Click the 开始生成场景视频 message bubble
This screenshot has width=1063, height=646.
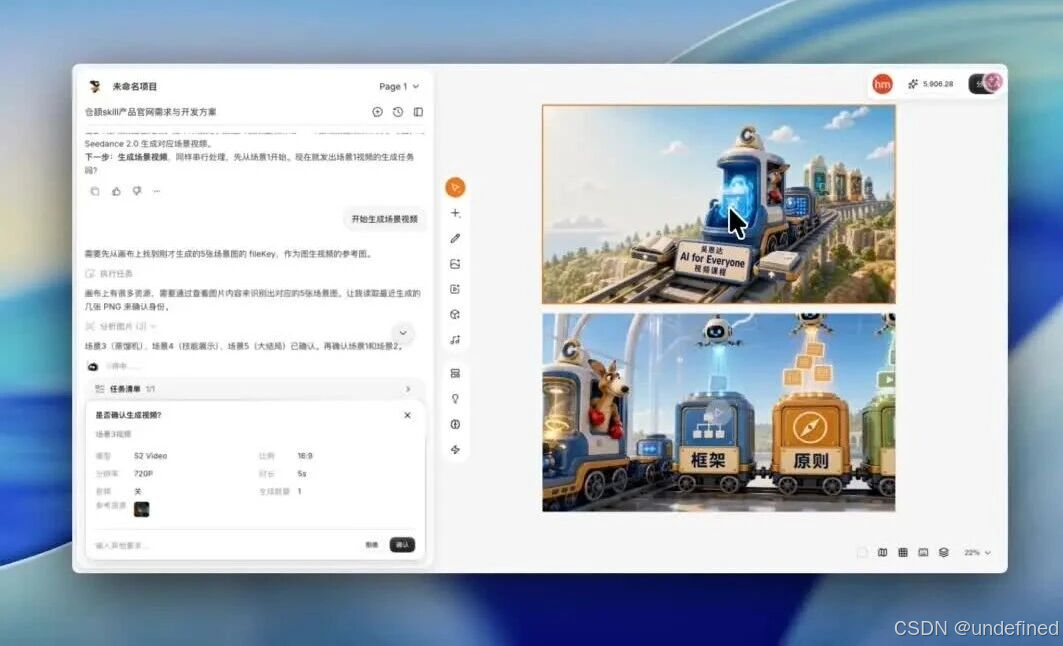pyautogui.click(x=384, y=219)
